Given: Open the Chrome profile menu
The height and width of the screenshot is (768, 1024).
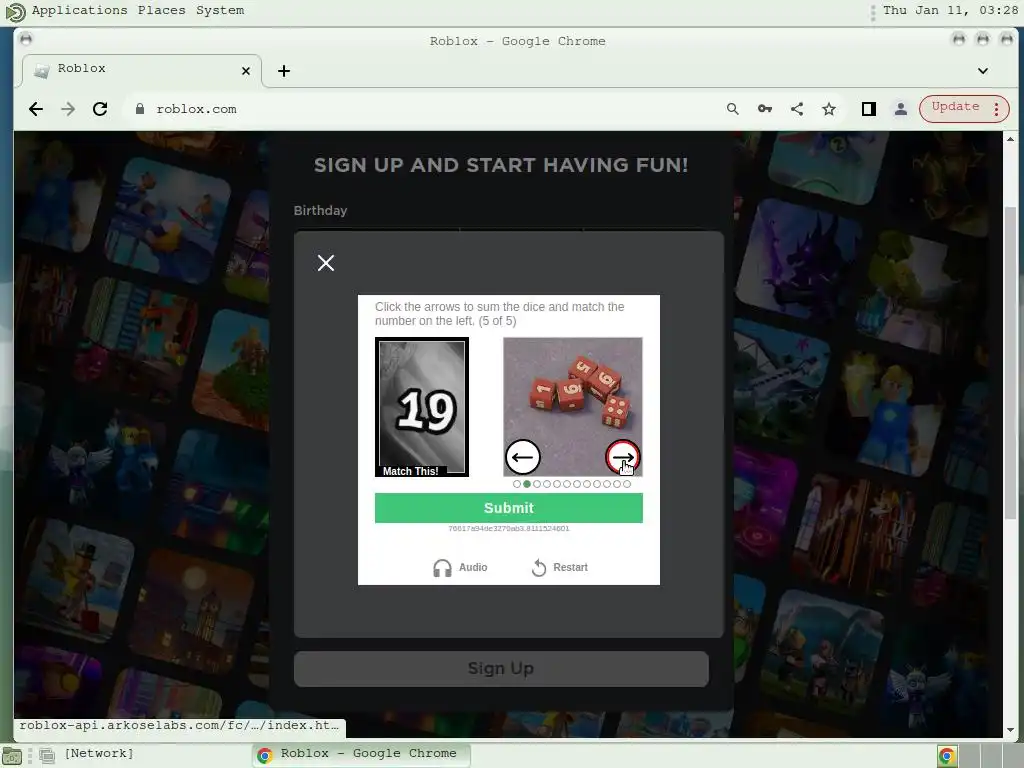Looking at the screenshot, I should pos(901,109).
